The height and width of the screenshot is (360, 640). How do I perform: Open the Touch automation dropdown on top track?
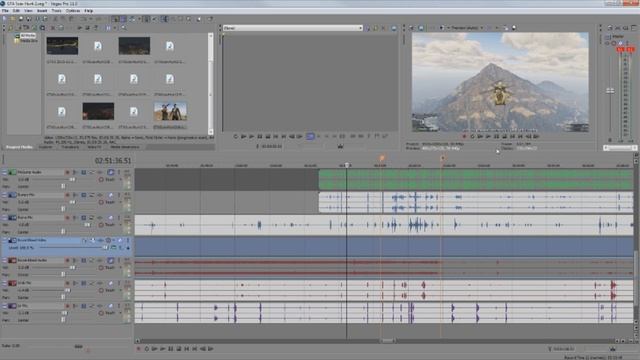120,180
